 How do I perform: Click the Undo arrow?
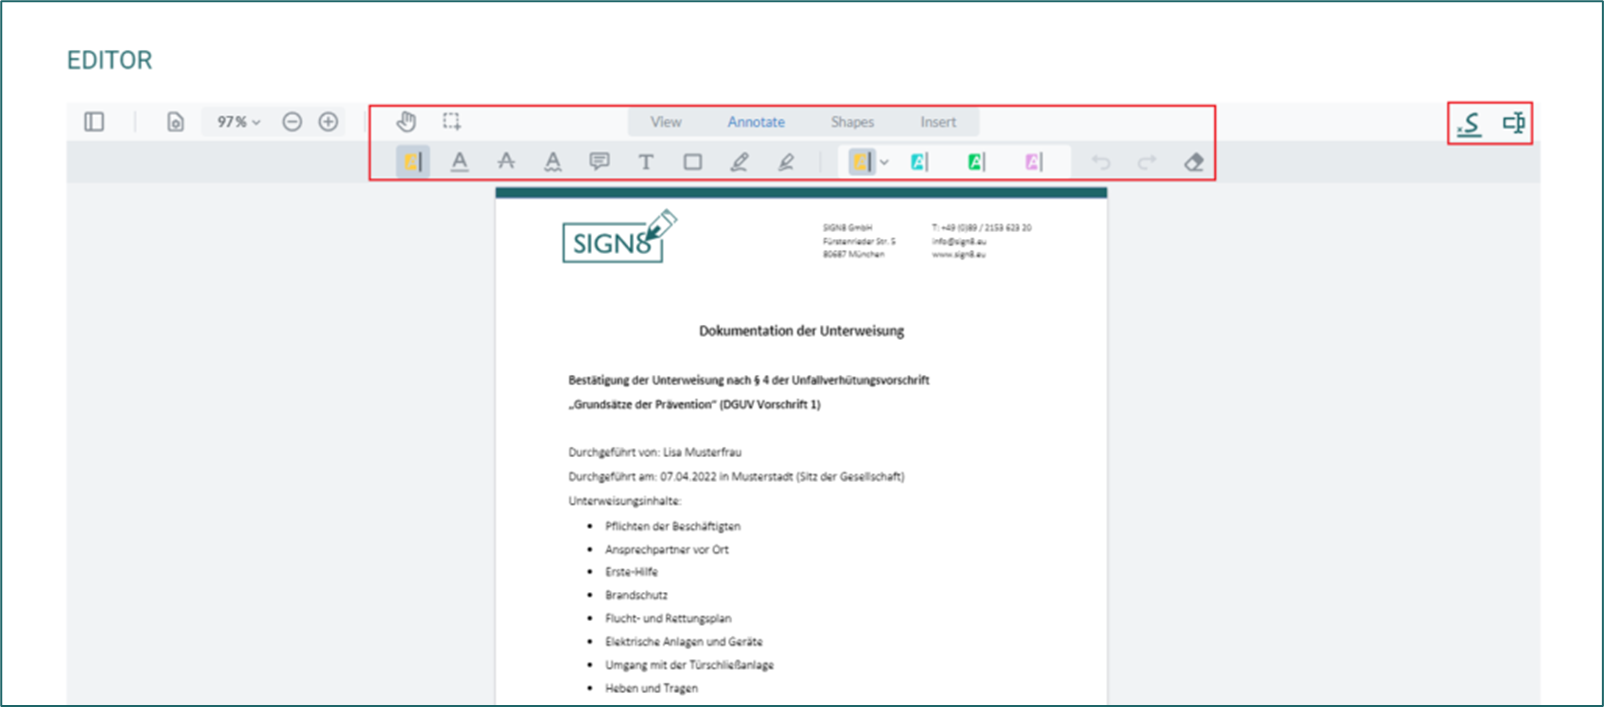pyautogui.click(x=1101, y=162)
